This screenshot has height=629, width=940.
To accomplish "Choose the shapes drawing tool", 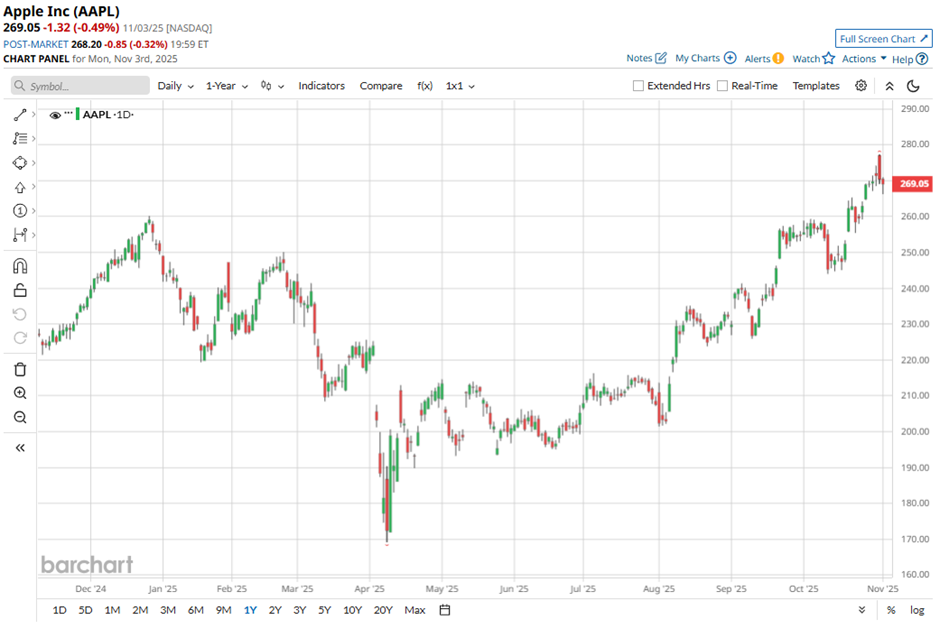I will click(20, 163).
